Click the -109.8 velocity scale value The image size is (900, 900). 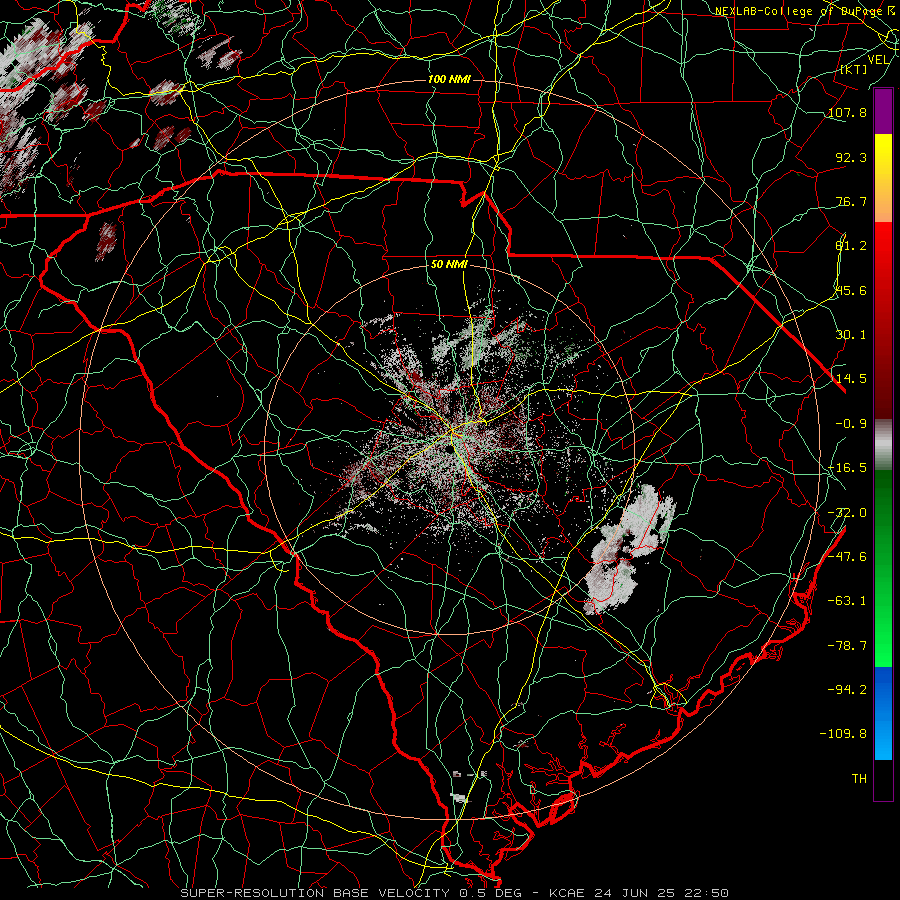844,734
